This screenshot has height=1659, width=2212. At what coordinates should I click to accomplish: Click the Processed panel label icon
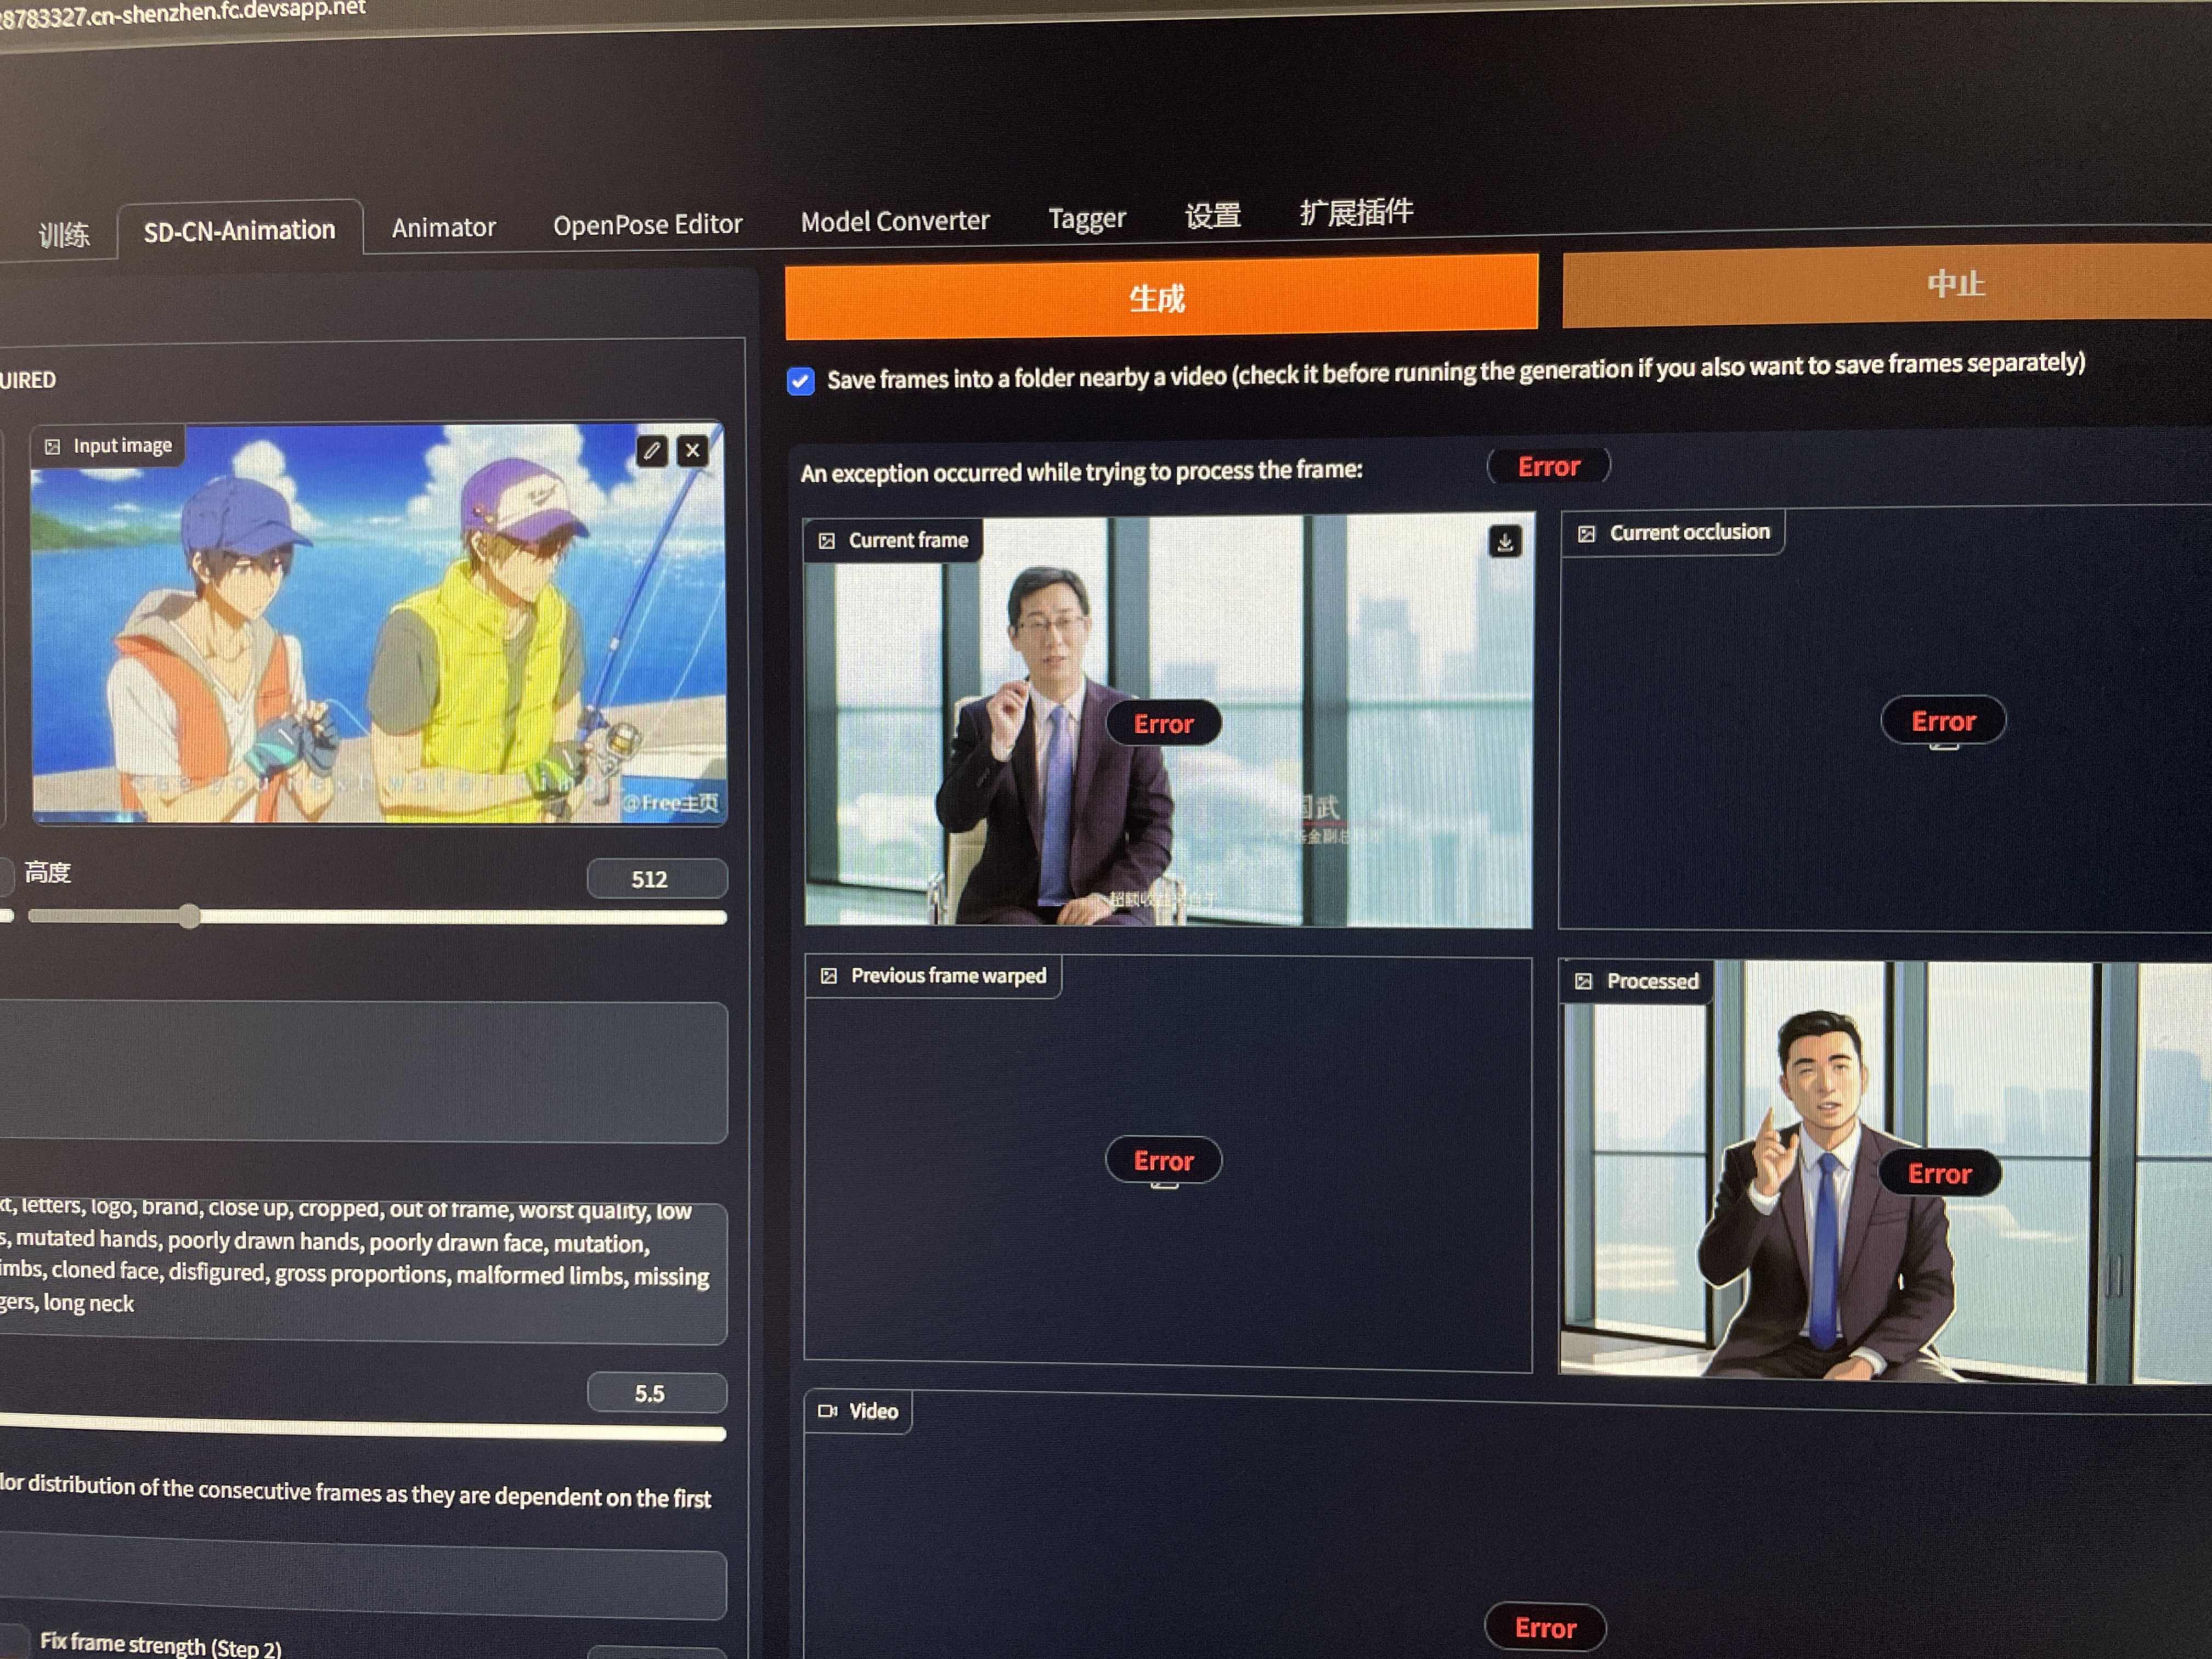pos(1584,981)
